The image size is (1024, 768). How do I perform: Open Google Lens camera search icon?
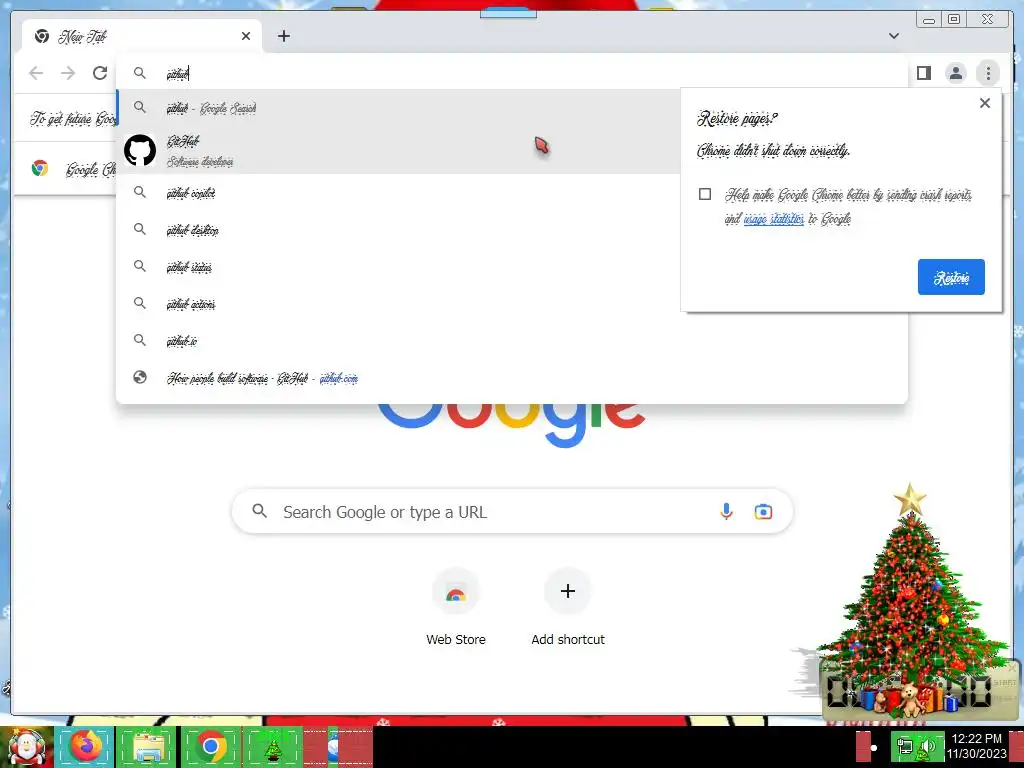763,512
